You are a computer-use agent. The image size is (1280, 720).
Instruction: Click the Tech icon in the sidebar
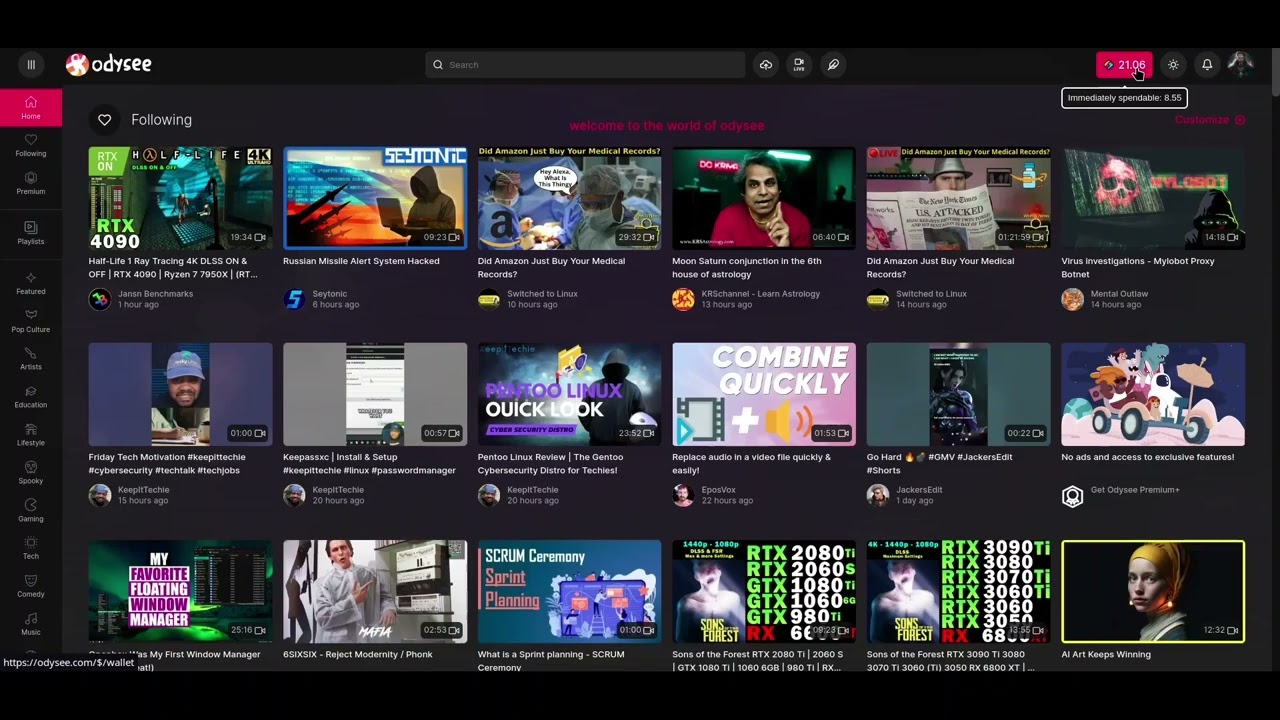point(31,543)
